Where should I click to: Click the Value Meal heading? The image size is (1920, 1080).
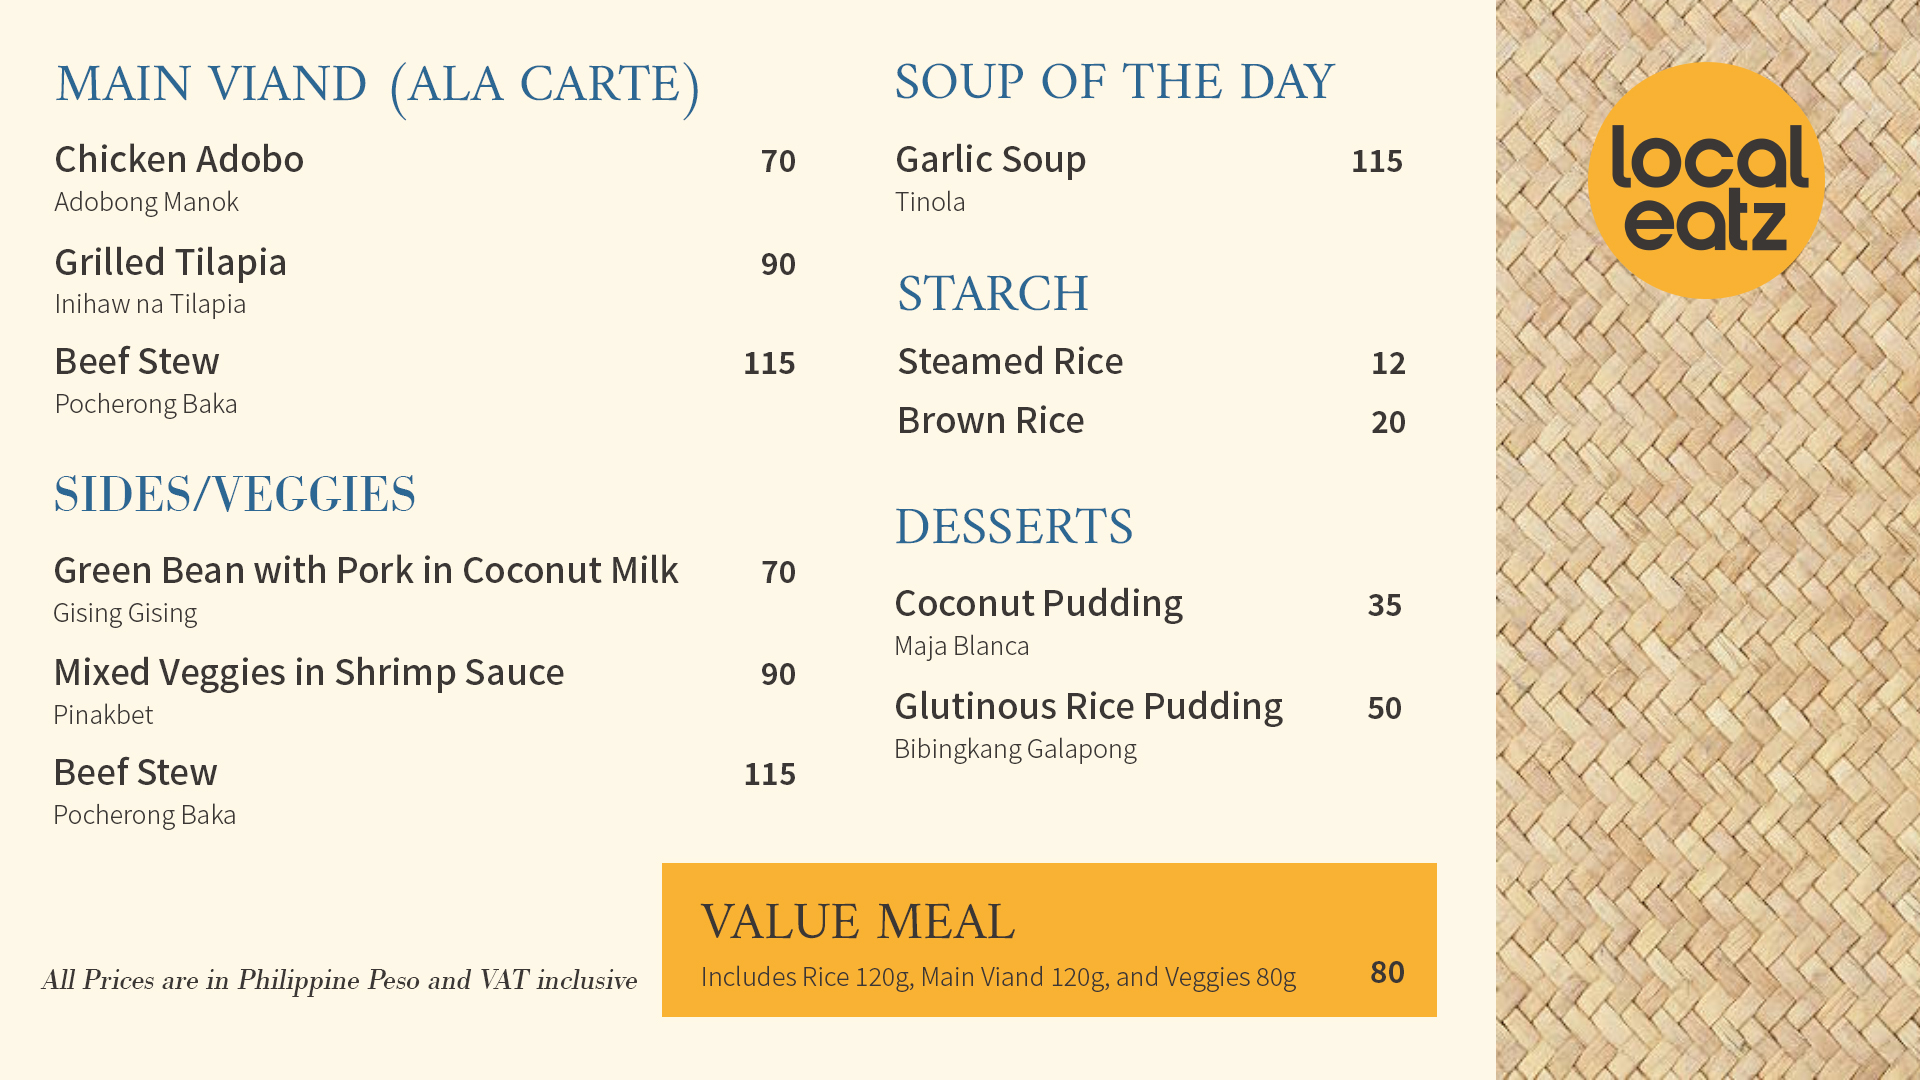pos(857,921)
